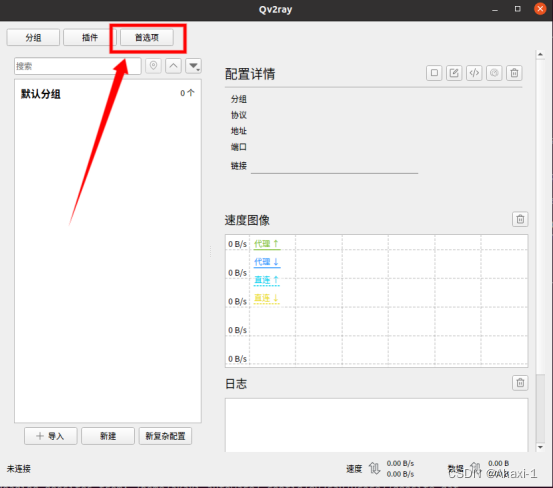Clear the 日志 log with trash icon
The image size is (553, 488).
click(520, 383)
